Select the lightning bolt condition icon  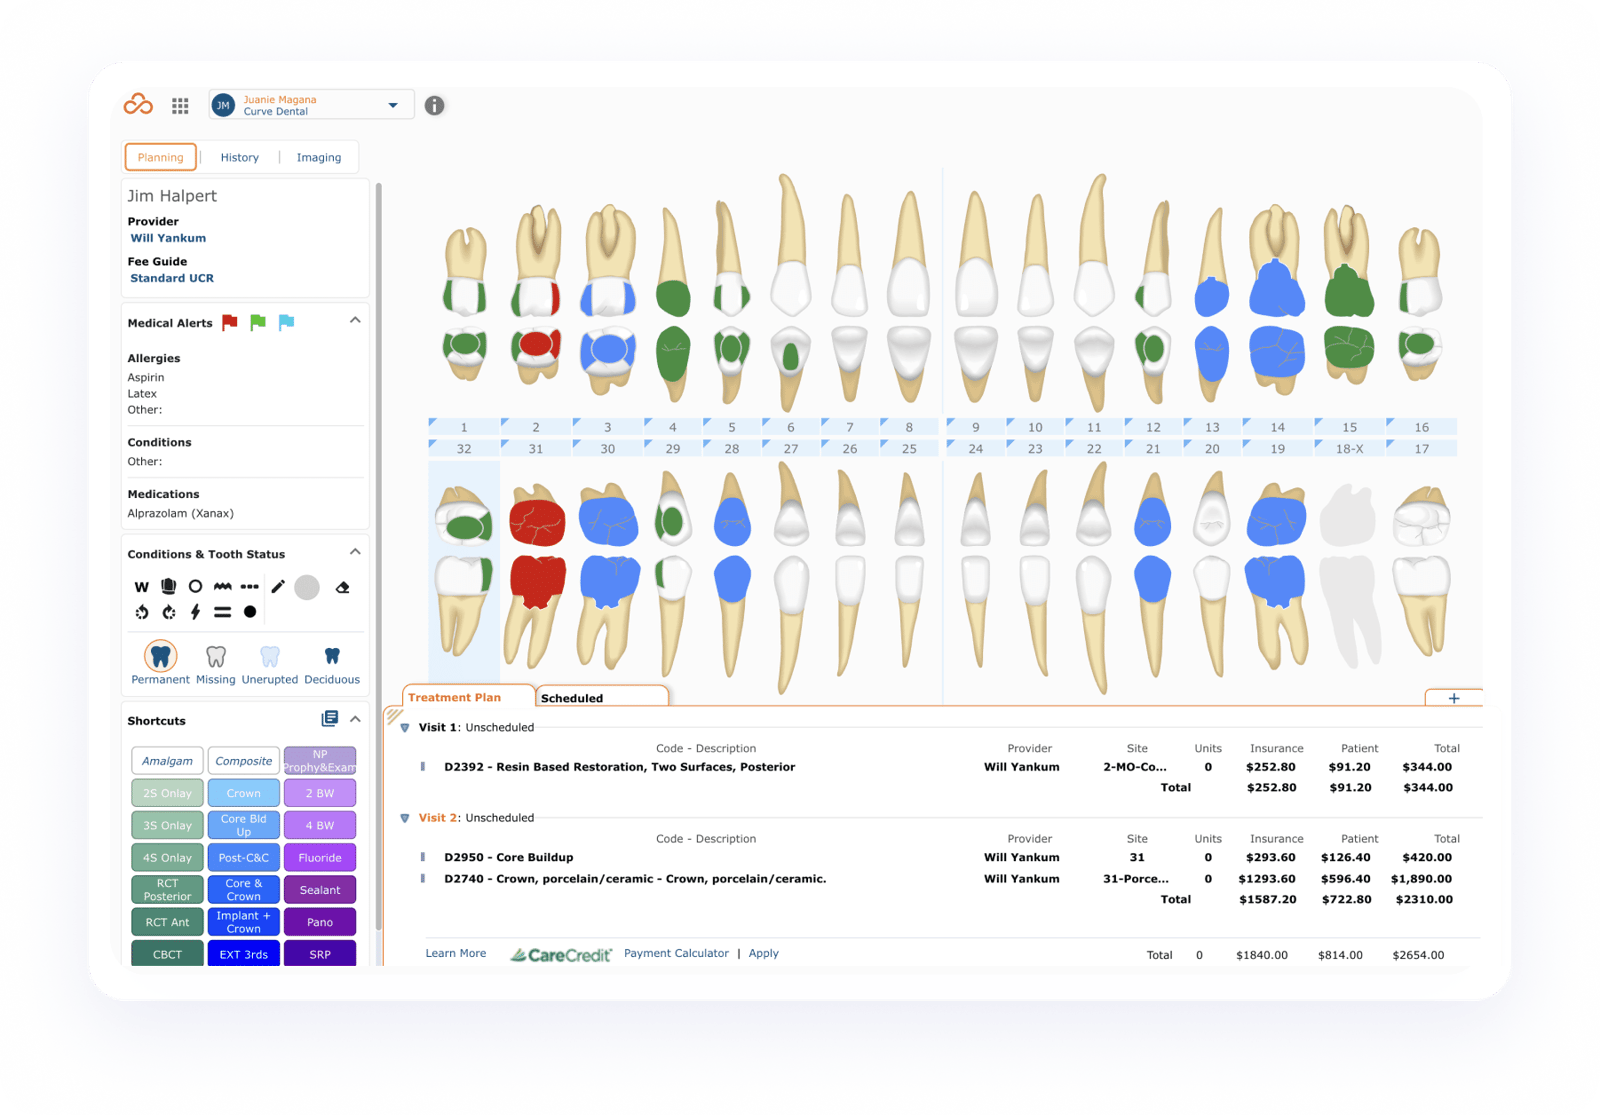(194, 611)
